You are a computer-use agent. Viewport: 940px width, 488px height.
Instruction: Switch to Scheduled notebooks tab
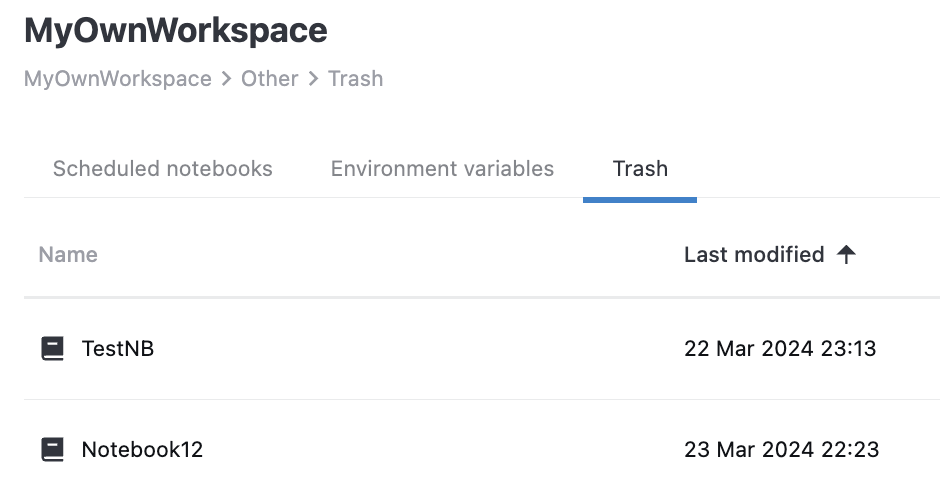pyautogui.click(x=162, y=168)
